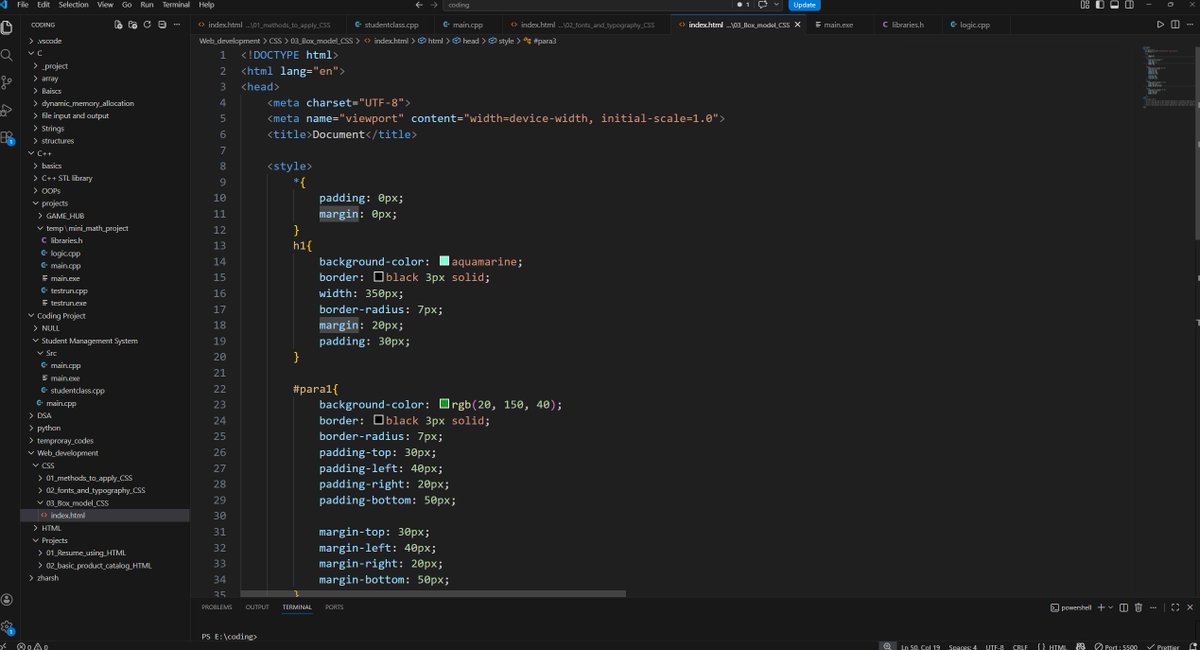The width and height of the screenshot is (1200, 650).
Task: Switch to the PROBLEMS panel tab
Action: [x=216, y=607]
